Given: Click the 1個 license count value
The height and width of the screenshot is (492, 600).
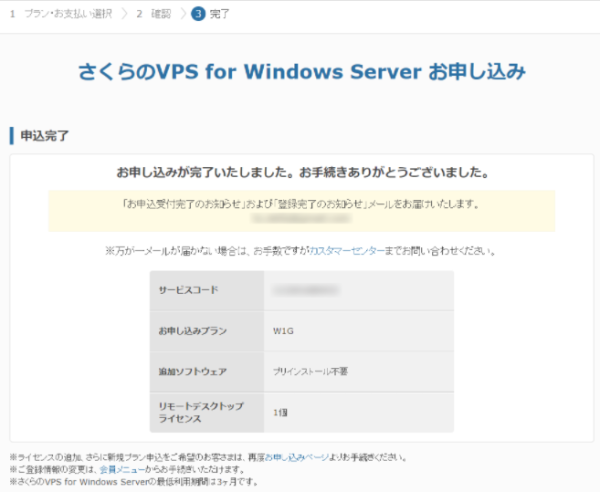Looking at the screenshot, I should point(280,412).
